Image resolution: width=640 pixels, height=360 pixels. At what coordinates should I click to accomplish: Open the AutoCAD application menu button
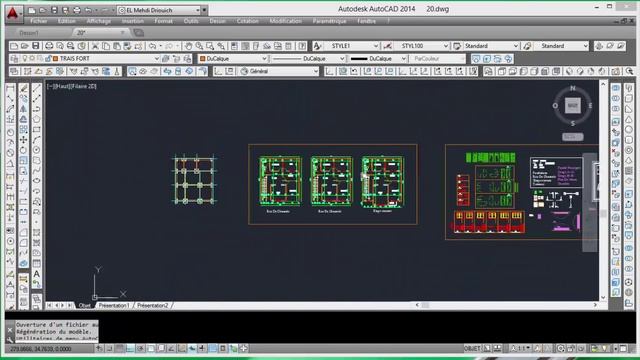coord(13,13)
